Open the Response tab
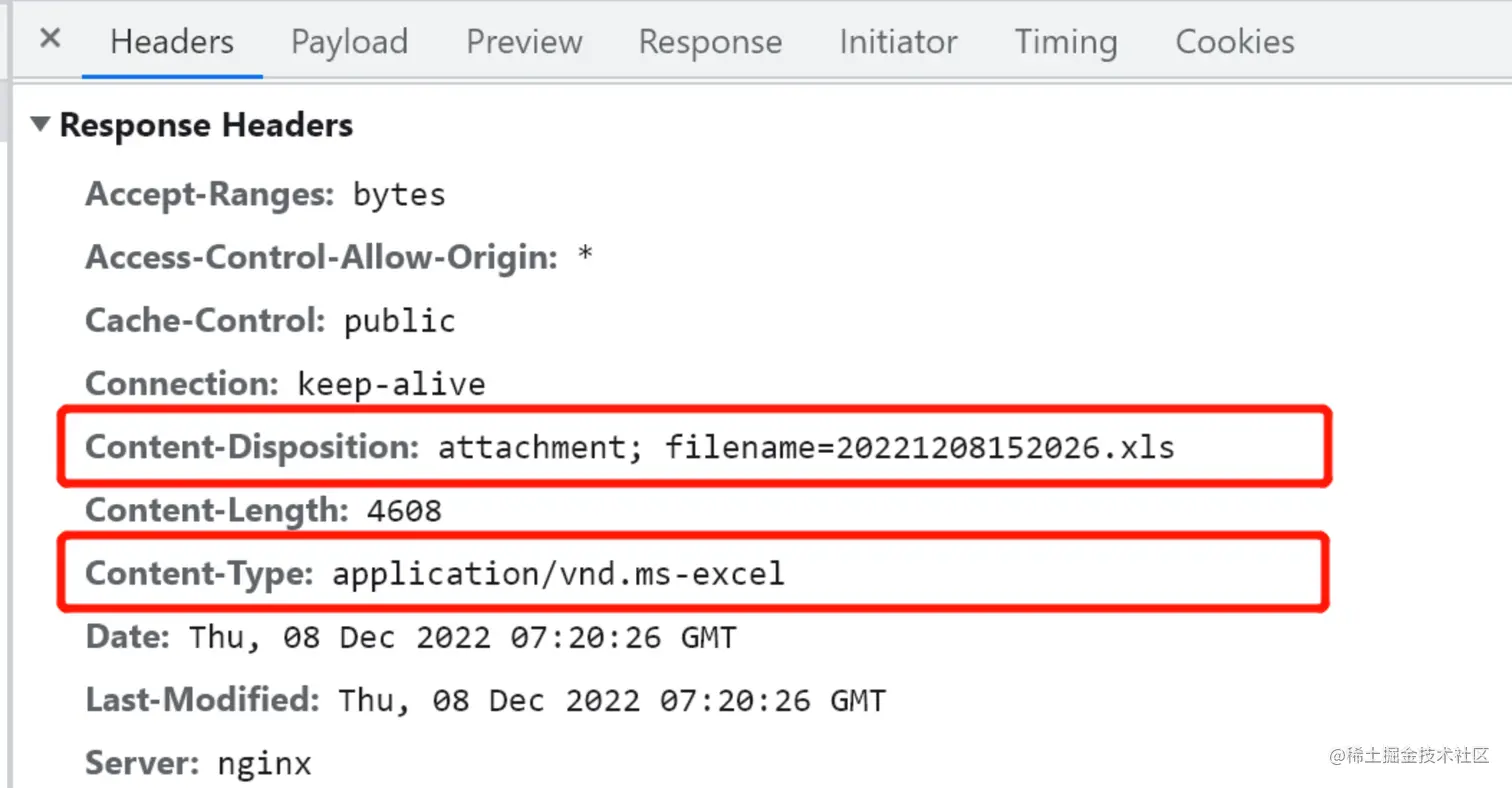This screenshot has height=788, width=1512. point(710,42)
